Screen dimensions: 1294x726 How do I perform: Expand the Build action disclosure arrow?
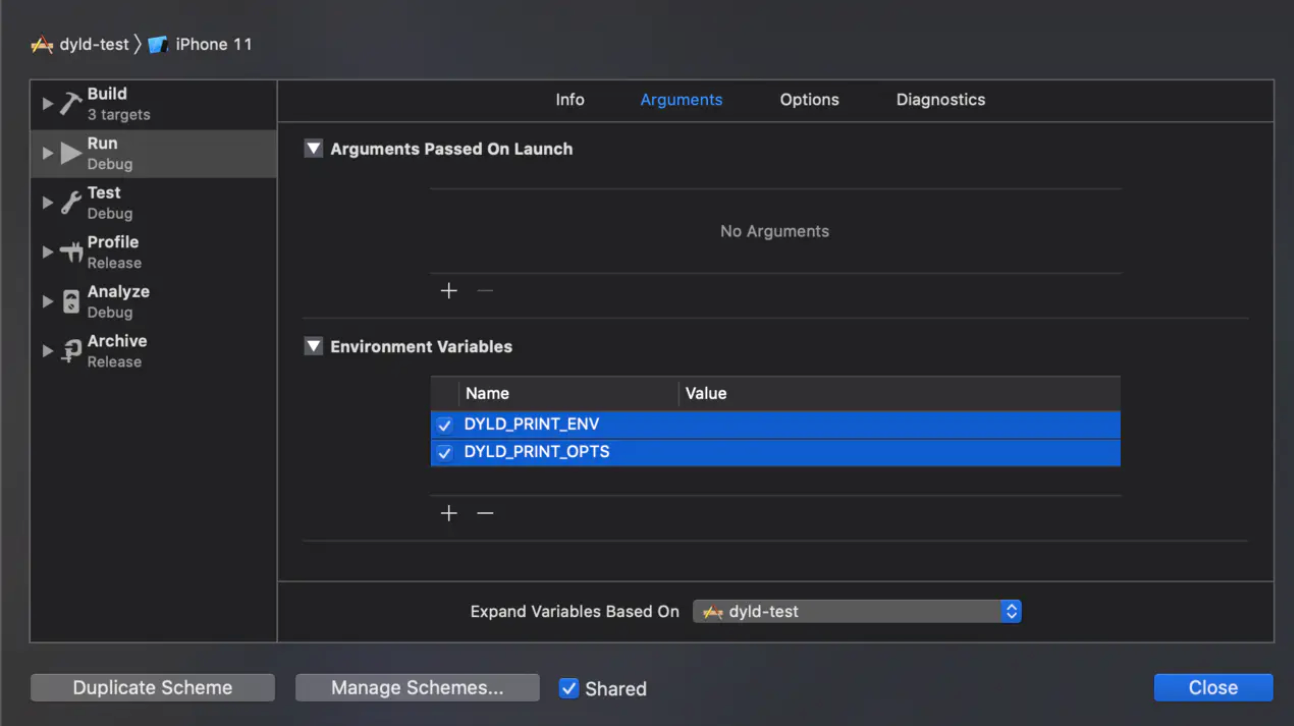(x=47, y=104)
